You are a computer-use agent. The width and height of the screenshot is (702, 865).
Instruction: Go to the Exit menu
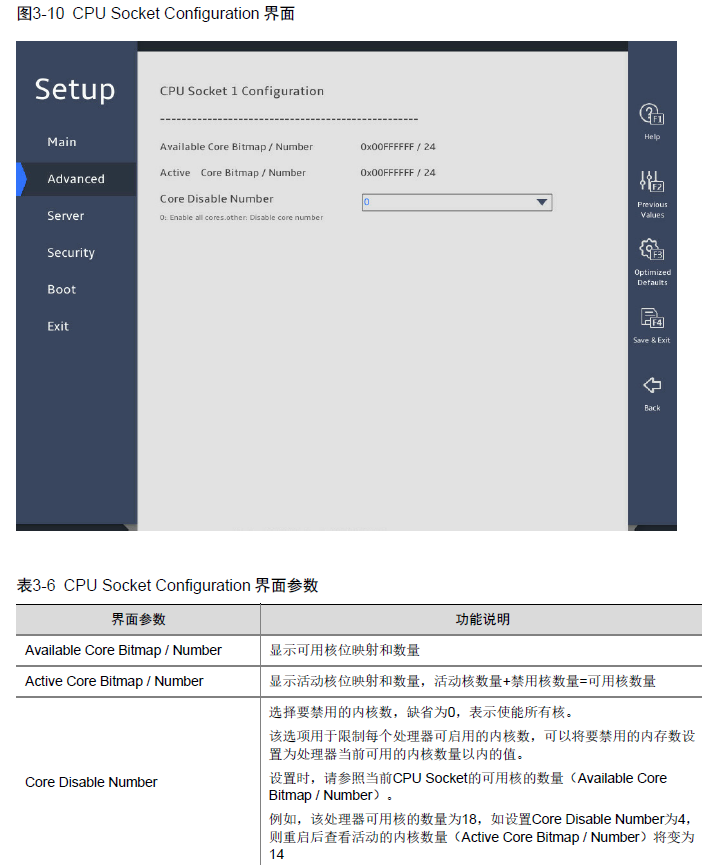(x=58, y=326)
